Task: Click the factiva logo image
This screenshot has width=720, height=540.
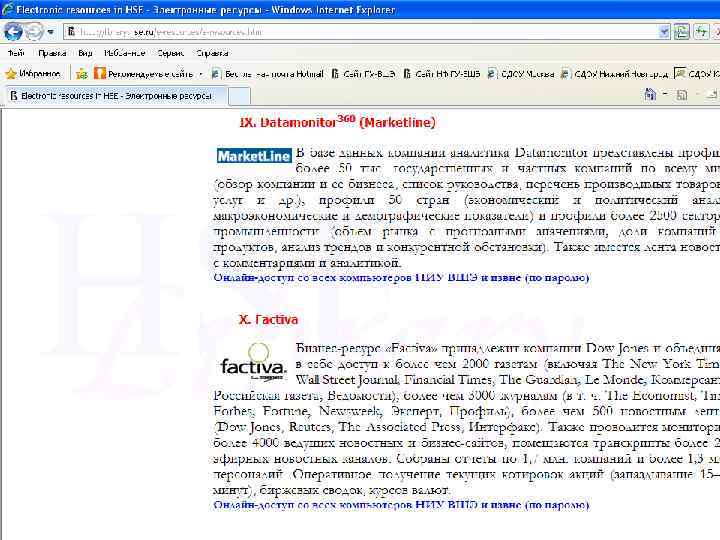Action: 253,362
